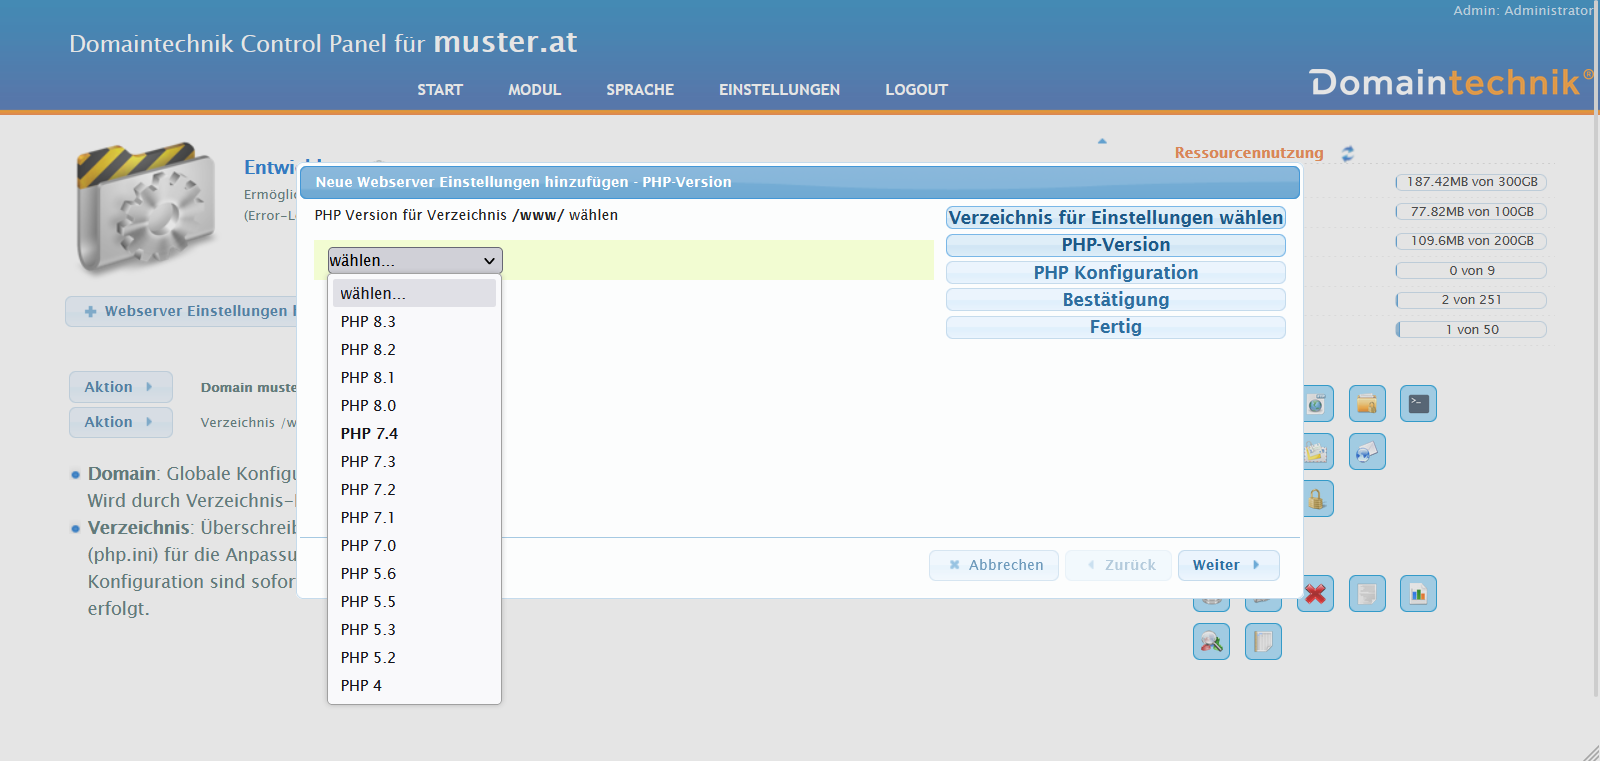Click the red X icon

[x=1315, y=594]
